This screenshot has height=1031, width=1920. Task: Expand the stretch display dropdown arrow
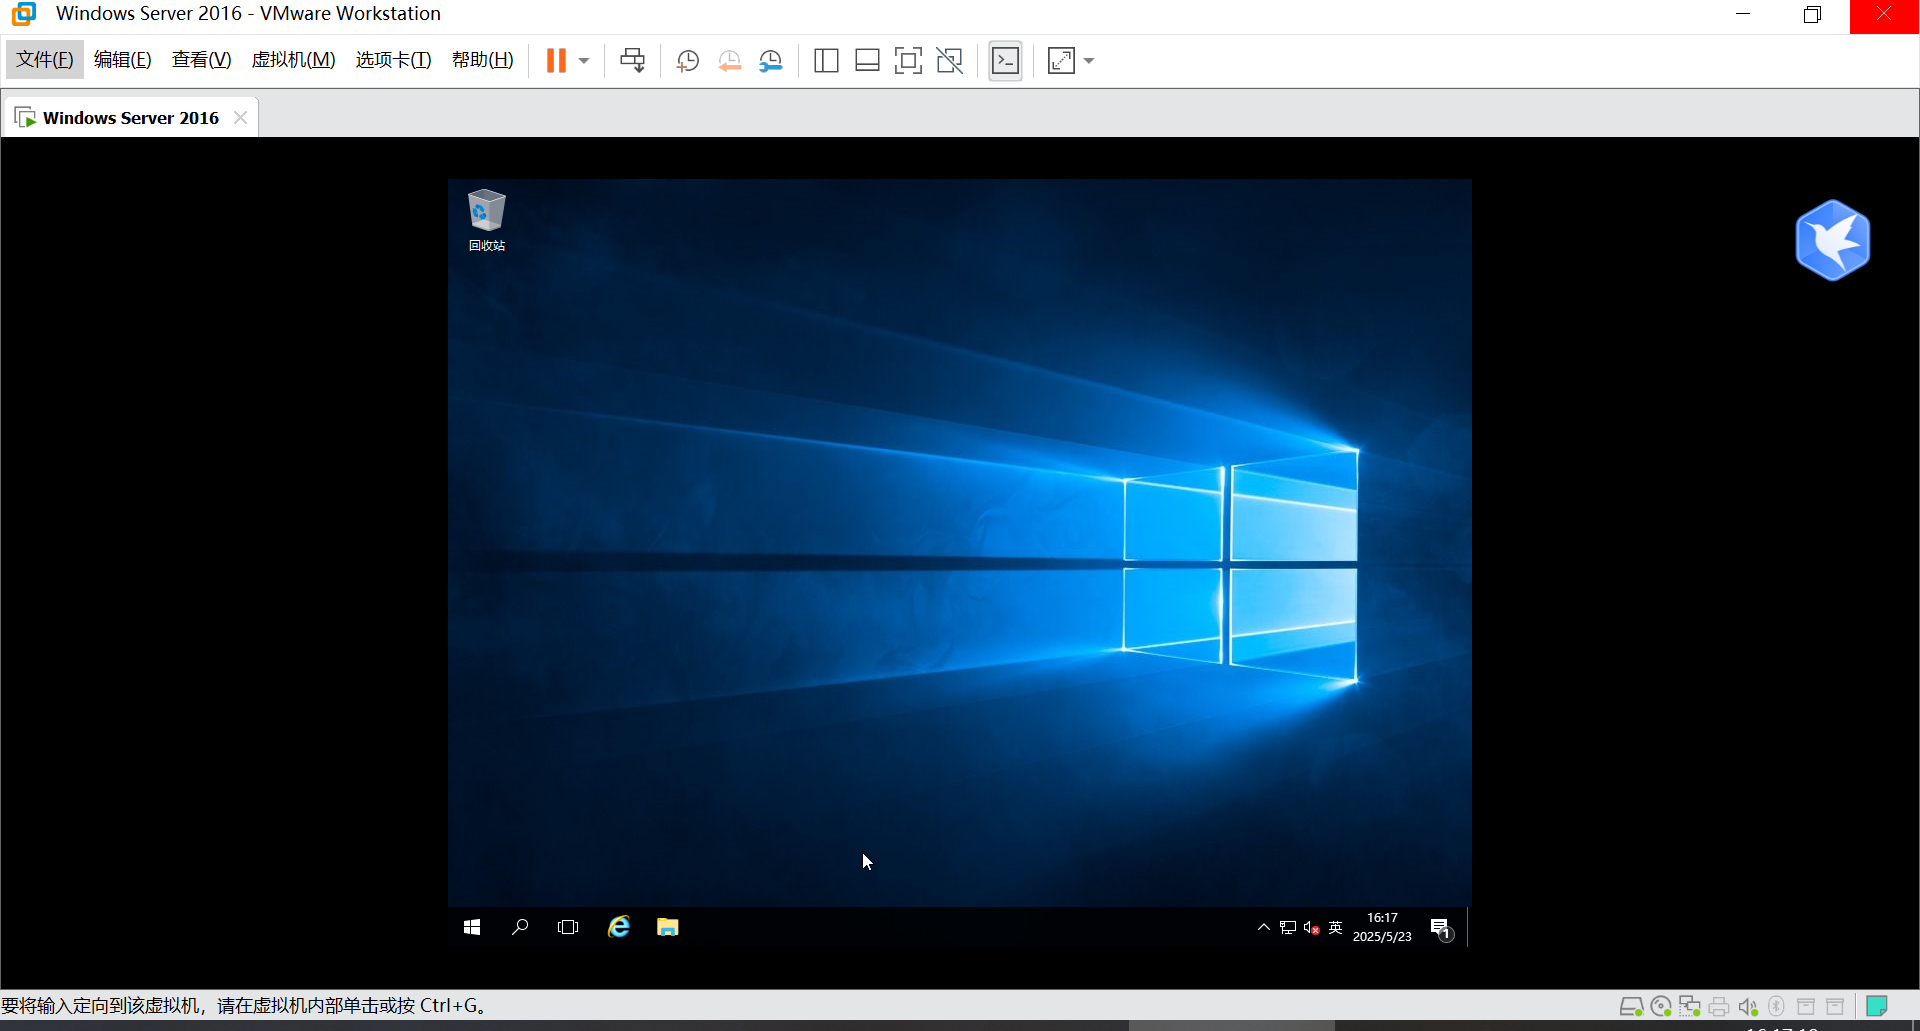click(x=1089, y=61)
